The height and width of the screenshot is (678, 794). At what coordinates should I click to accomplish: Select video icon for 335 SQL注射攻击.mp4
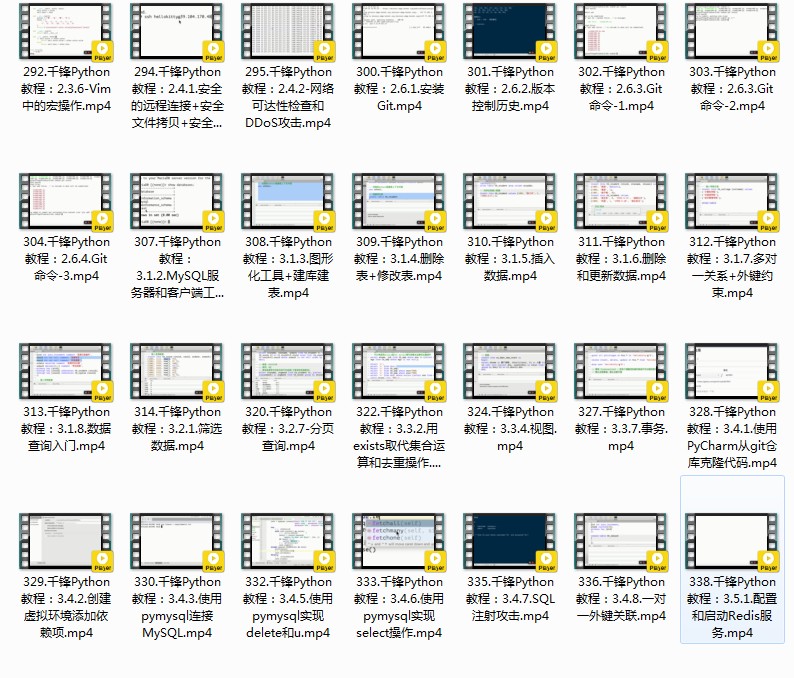510,542
